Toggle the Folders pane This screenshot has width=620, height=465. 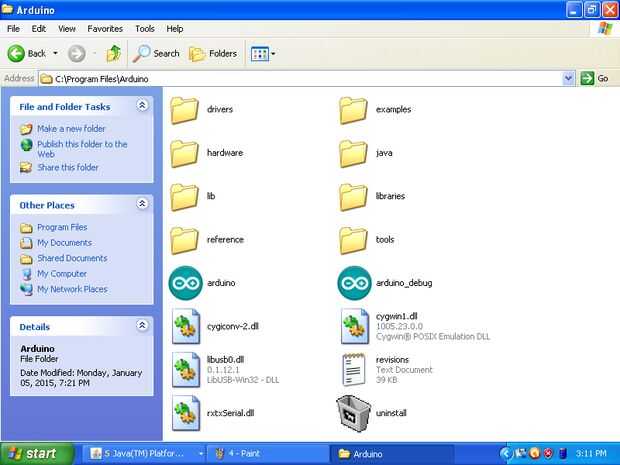click(x=213, y=53)
